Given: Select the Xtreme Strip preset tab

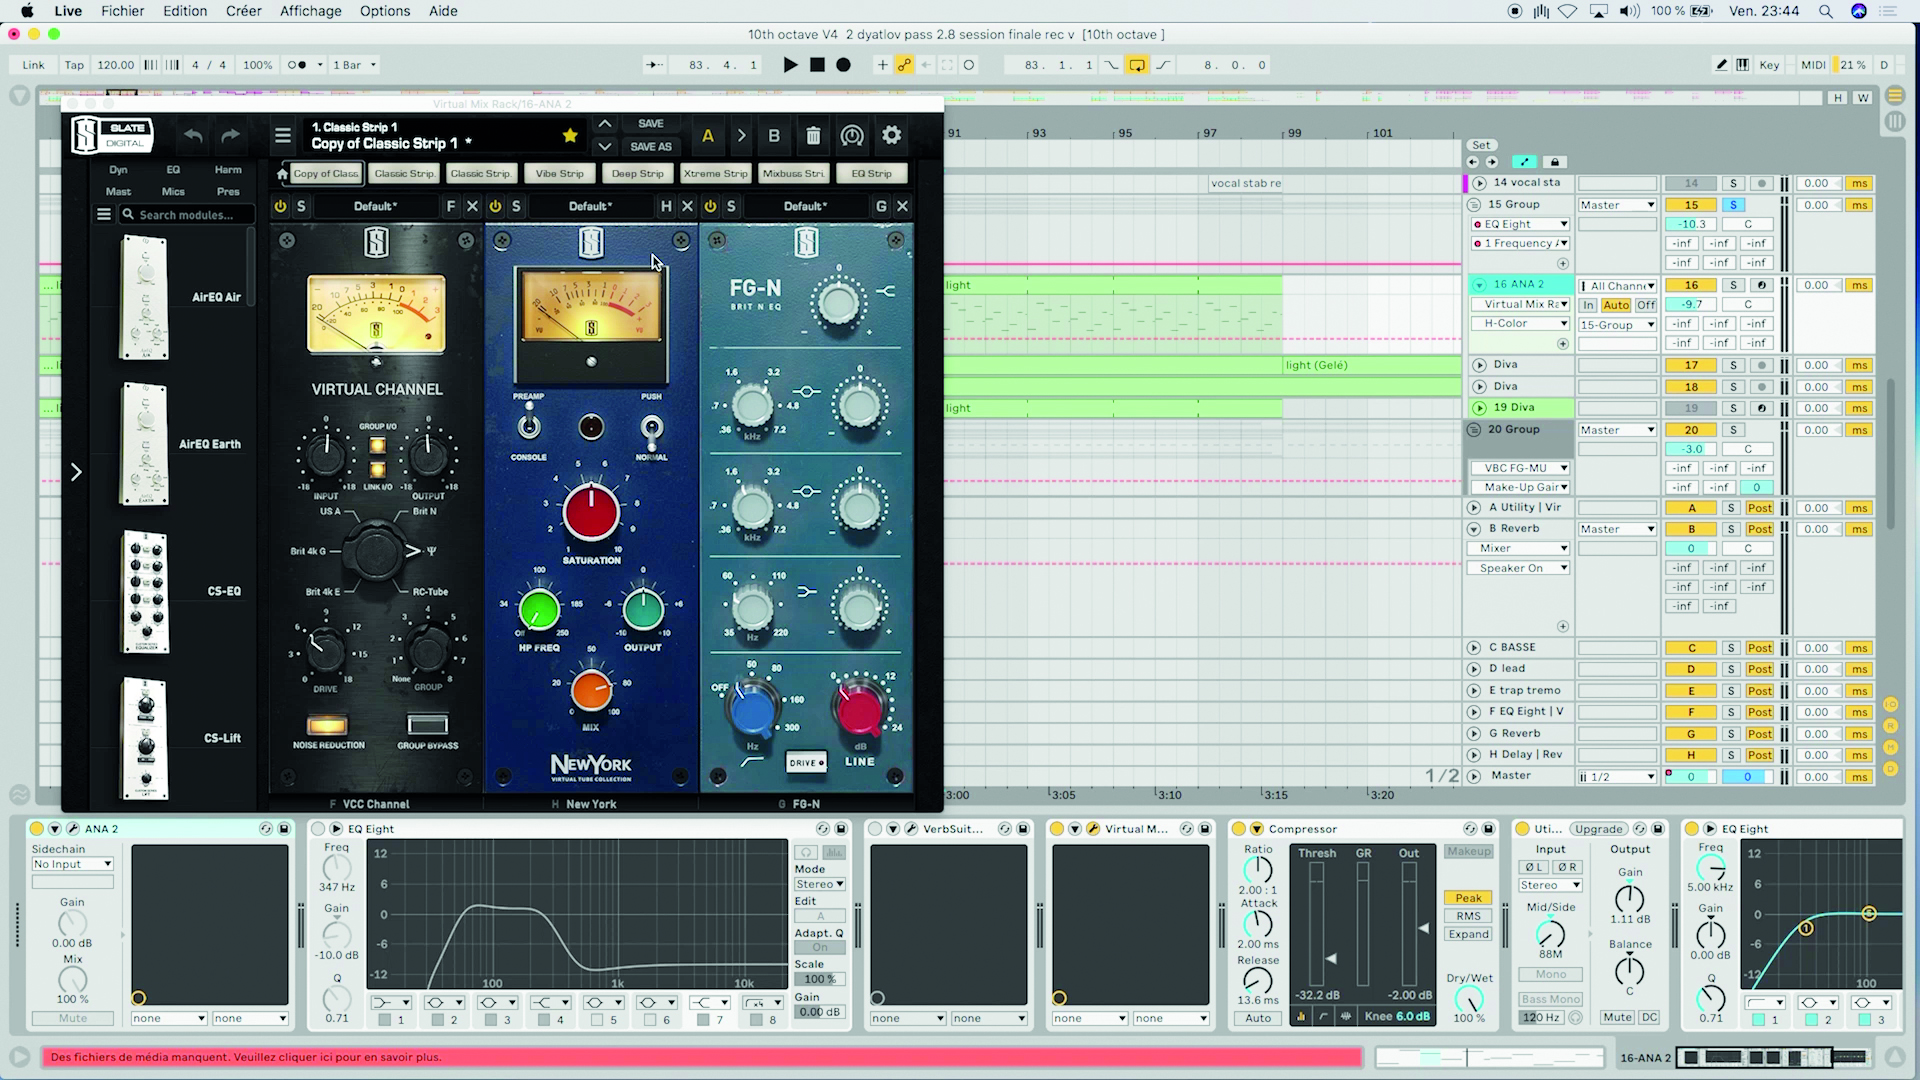Looking at the screenshot, I should (715, 173).
